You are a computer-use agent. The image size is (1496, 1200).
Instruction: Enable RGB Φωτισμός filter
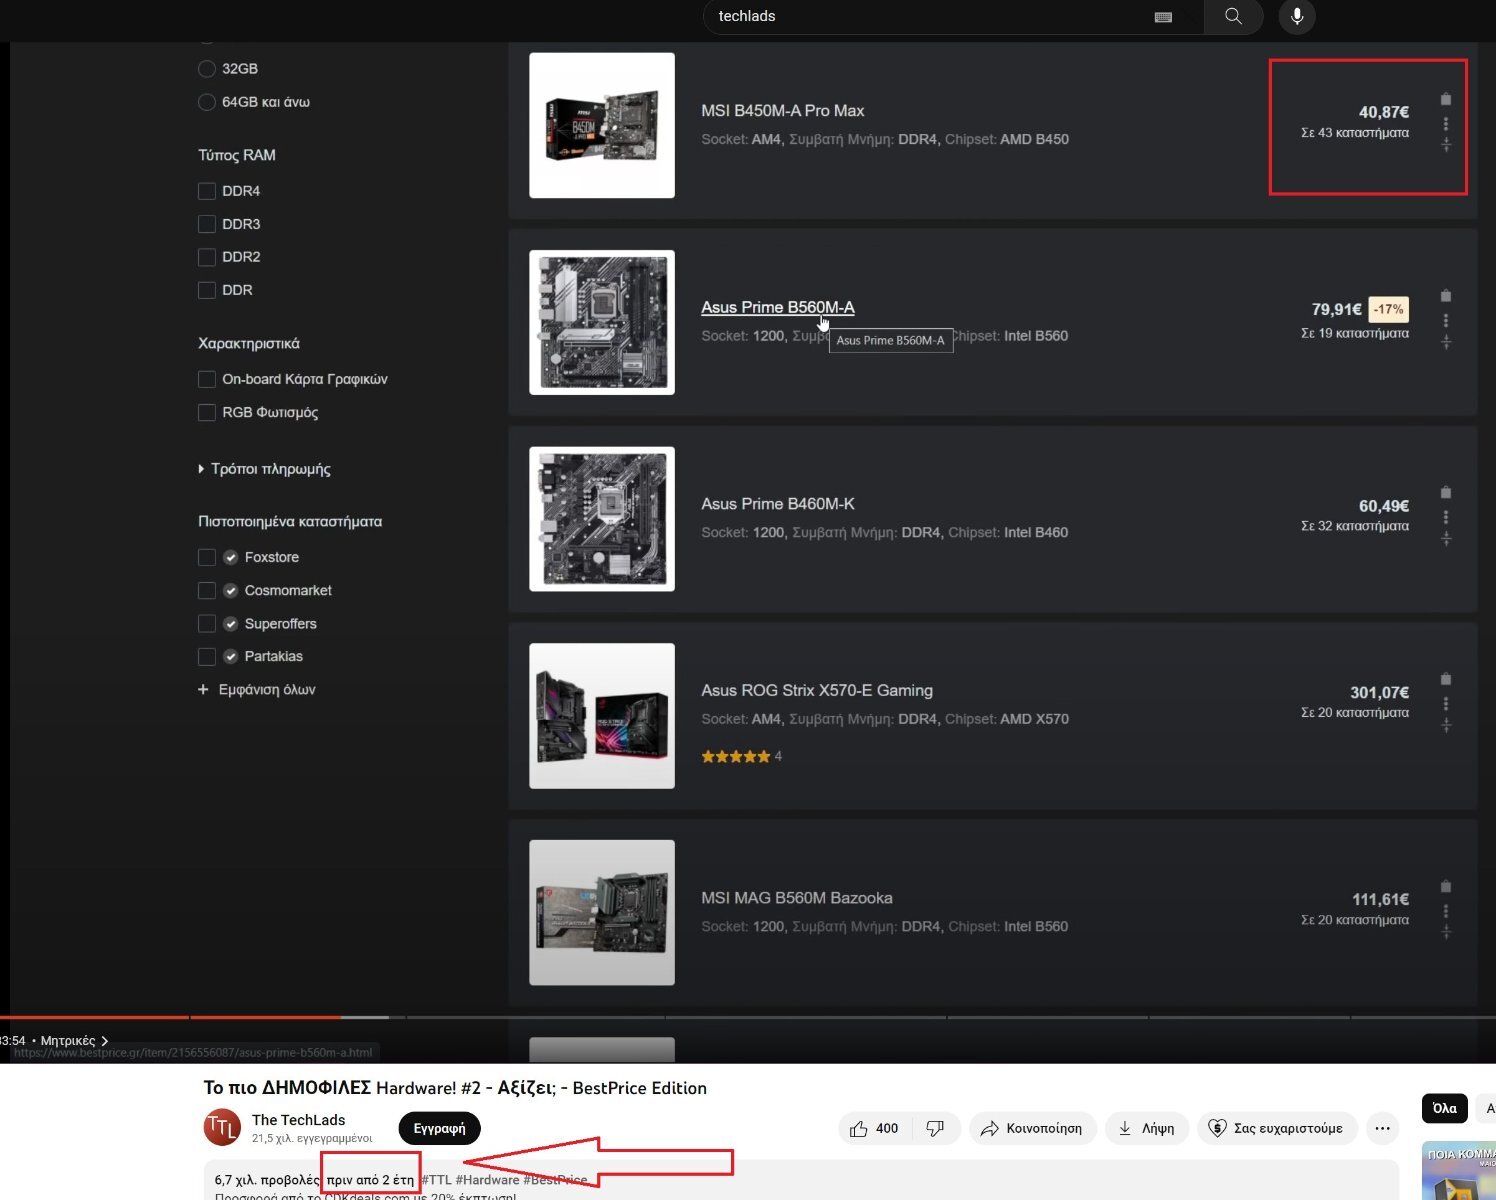pyautogui.click(x=207, y=412)
